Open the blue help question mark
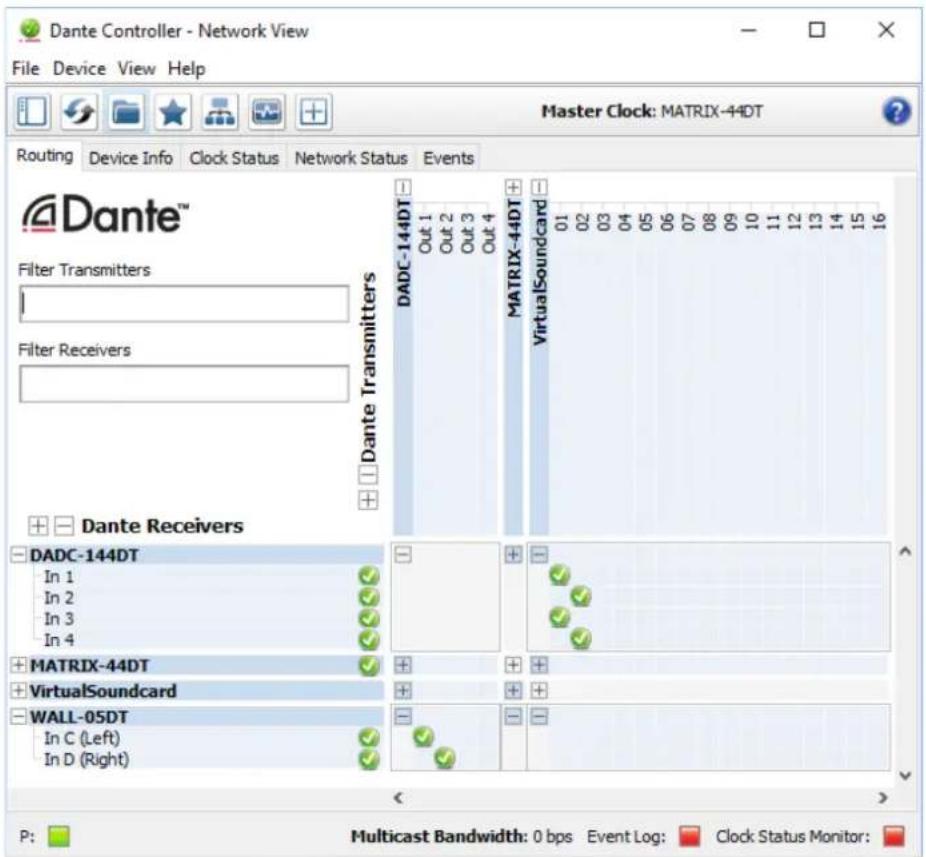 [896, 111]
